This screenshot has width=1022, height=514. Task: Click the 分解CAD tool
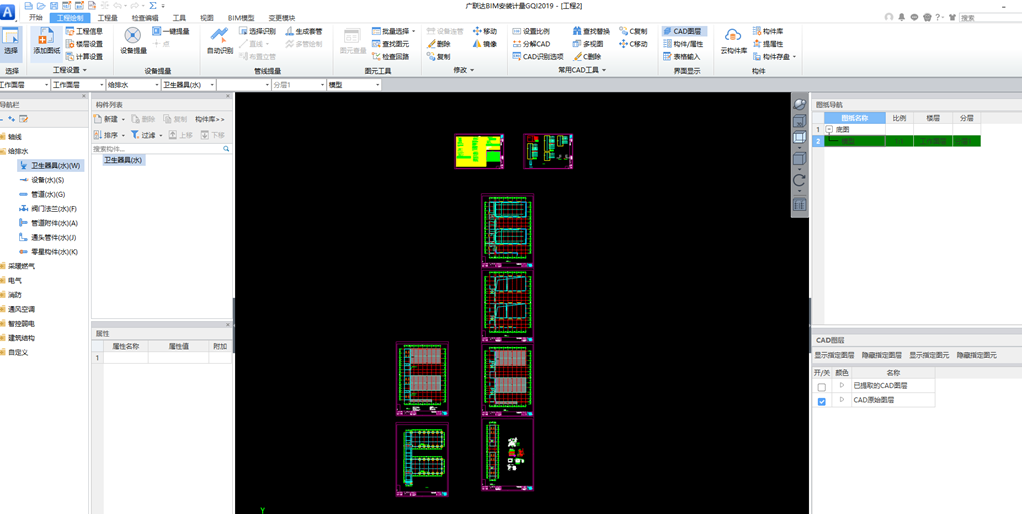click(x=531, y=44)
